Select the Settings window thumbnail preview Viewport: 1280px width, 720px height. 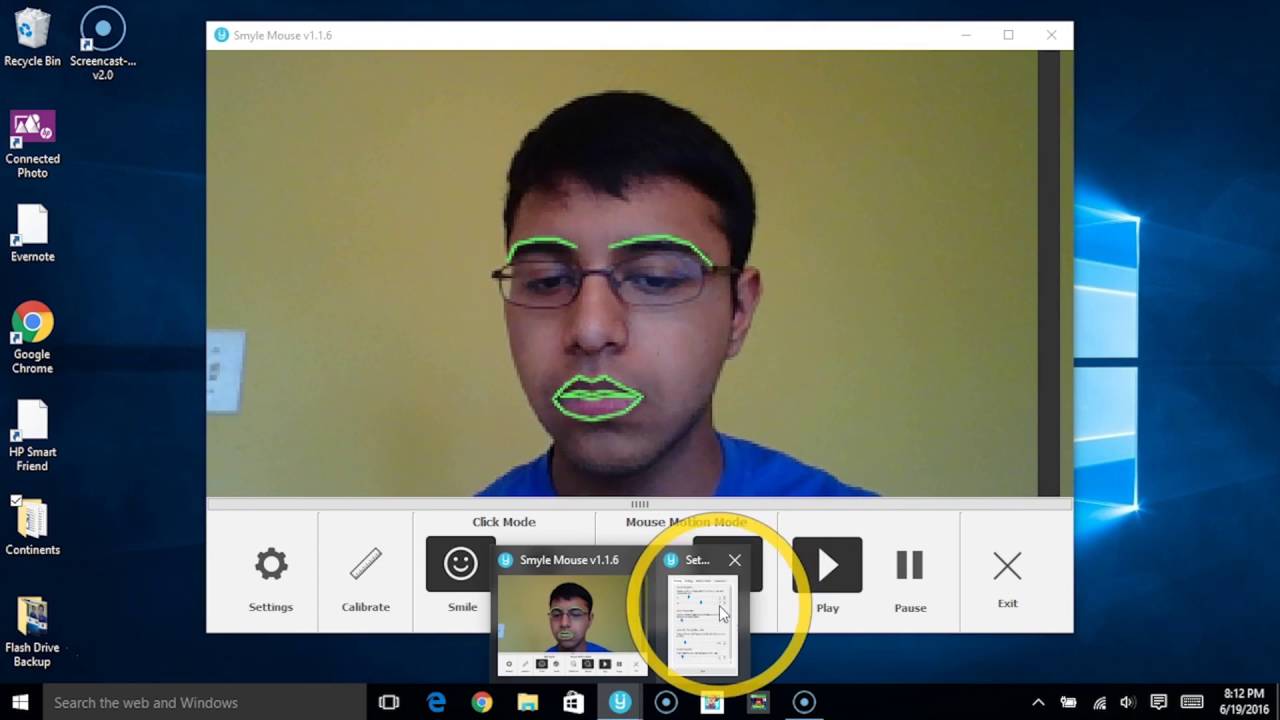click(702, 624)
